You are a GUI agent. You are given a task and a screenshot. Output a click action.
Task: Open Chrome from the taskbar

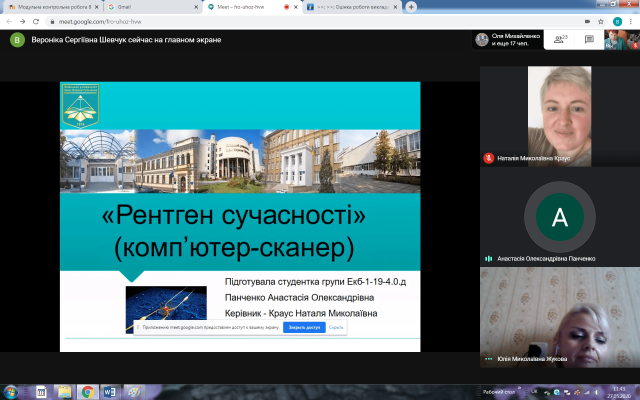pyautogui.click(x=88, y=391)
